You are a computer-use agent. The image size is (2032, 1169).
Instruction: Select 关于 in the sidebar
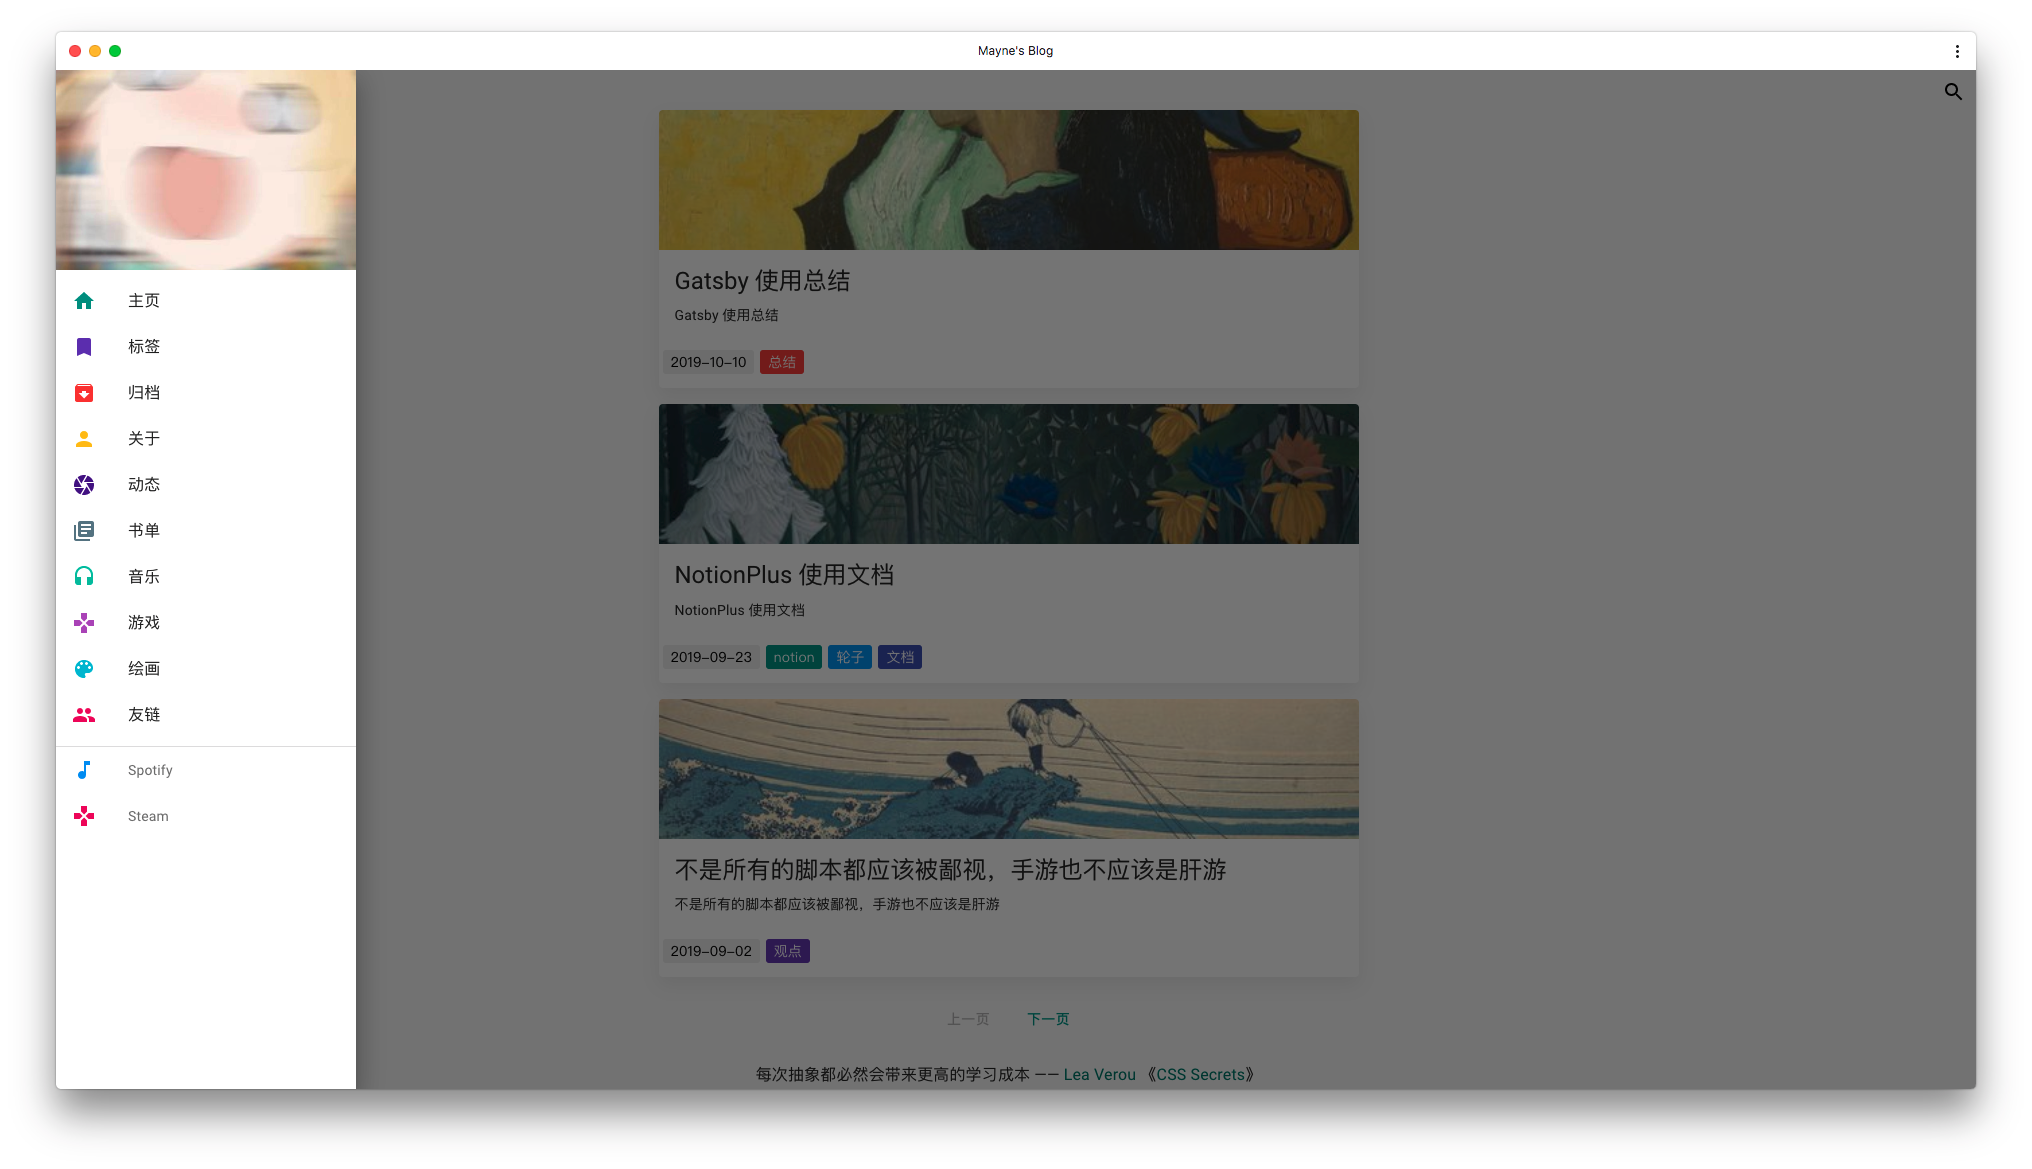click(206, 439)
